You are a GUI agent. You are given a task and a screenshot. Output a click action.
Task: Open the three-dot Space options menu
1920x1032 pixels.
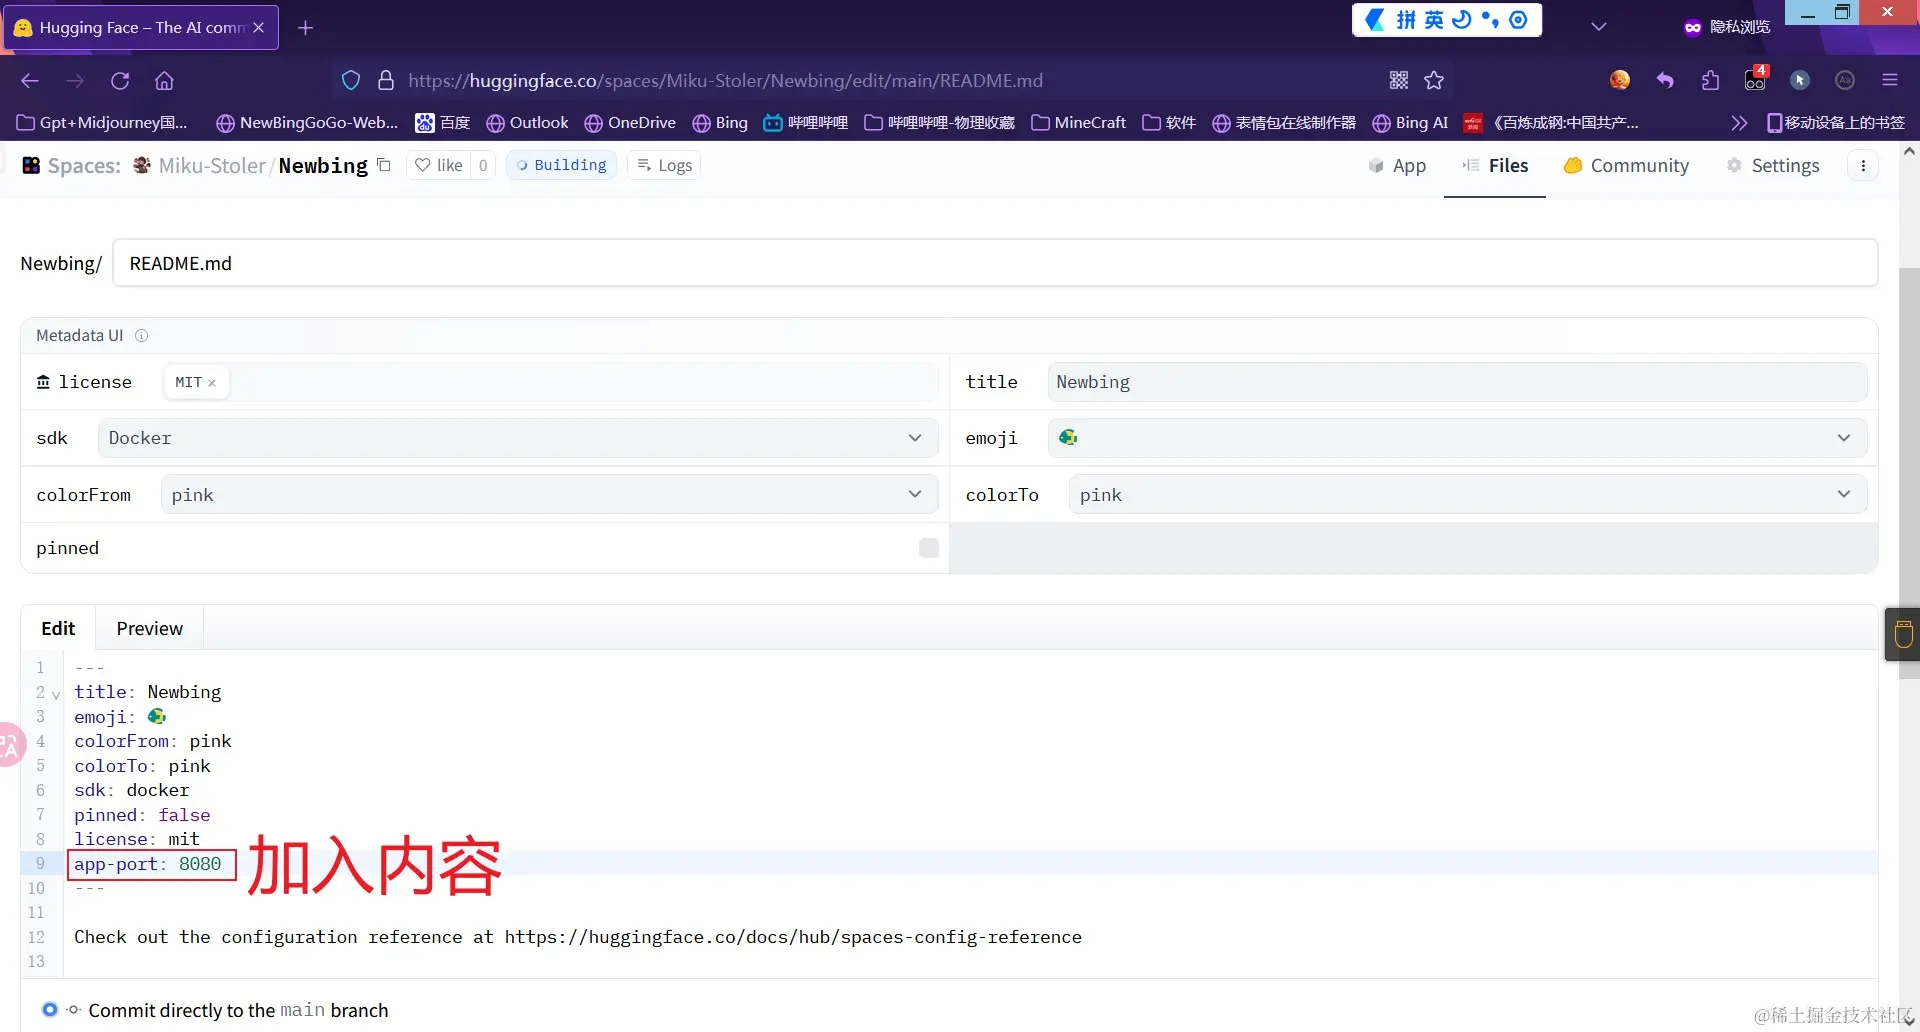[x=1863, y=166]
